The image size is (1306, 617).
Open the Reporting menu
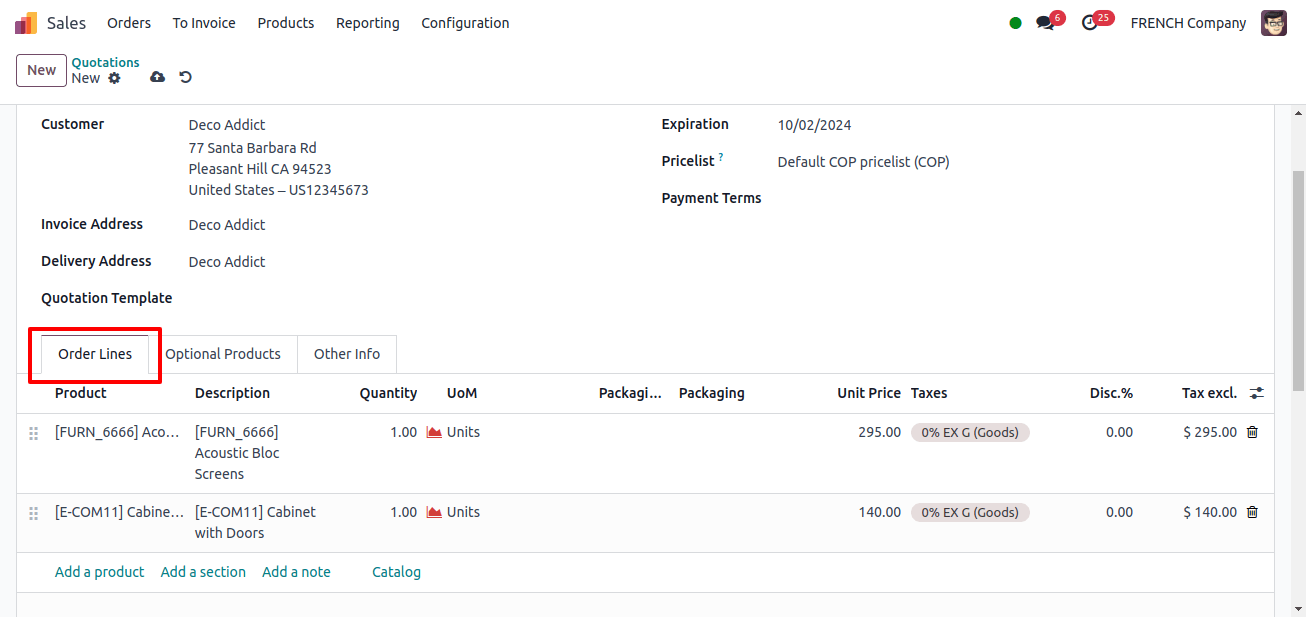368,23
